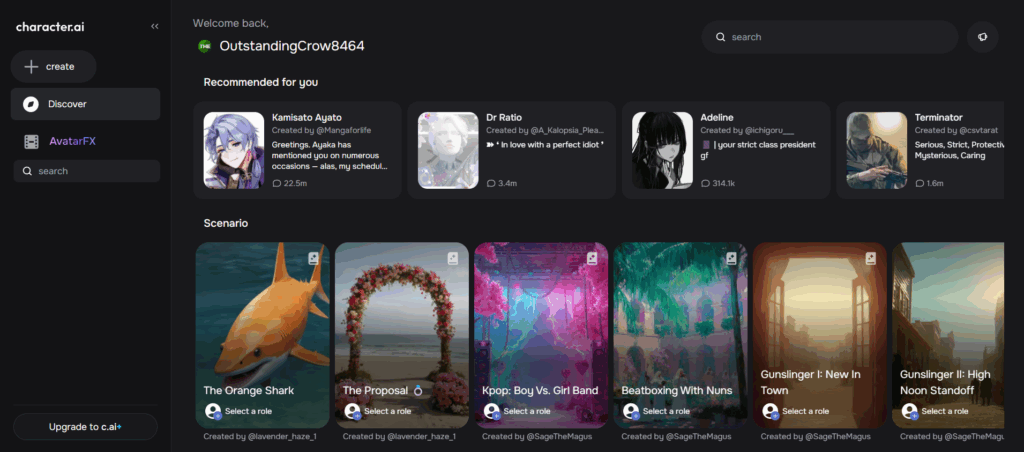
Task: Click the AvatarFX film strip icon
Action: click(x=31, y=142)
